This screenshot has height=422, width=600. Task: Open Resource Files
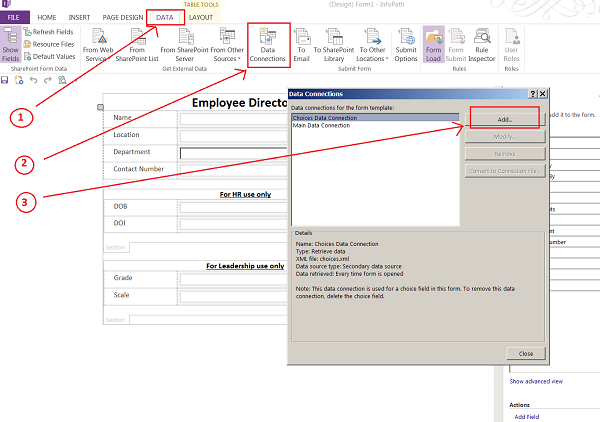[49, 44]
